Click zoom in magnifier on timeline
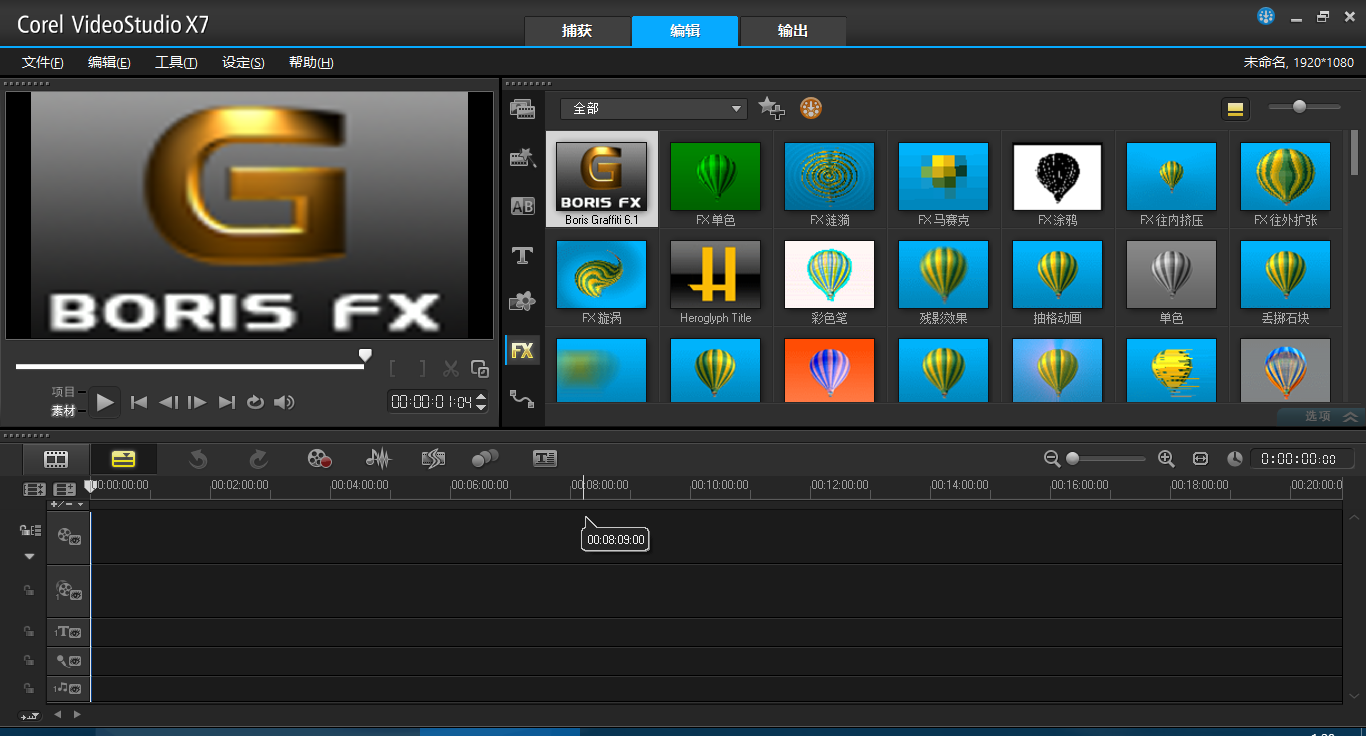Viewport: 1366px width, 736px height. pos(1166,458)
